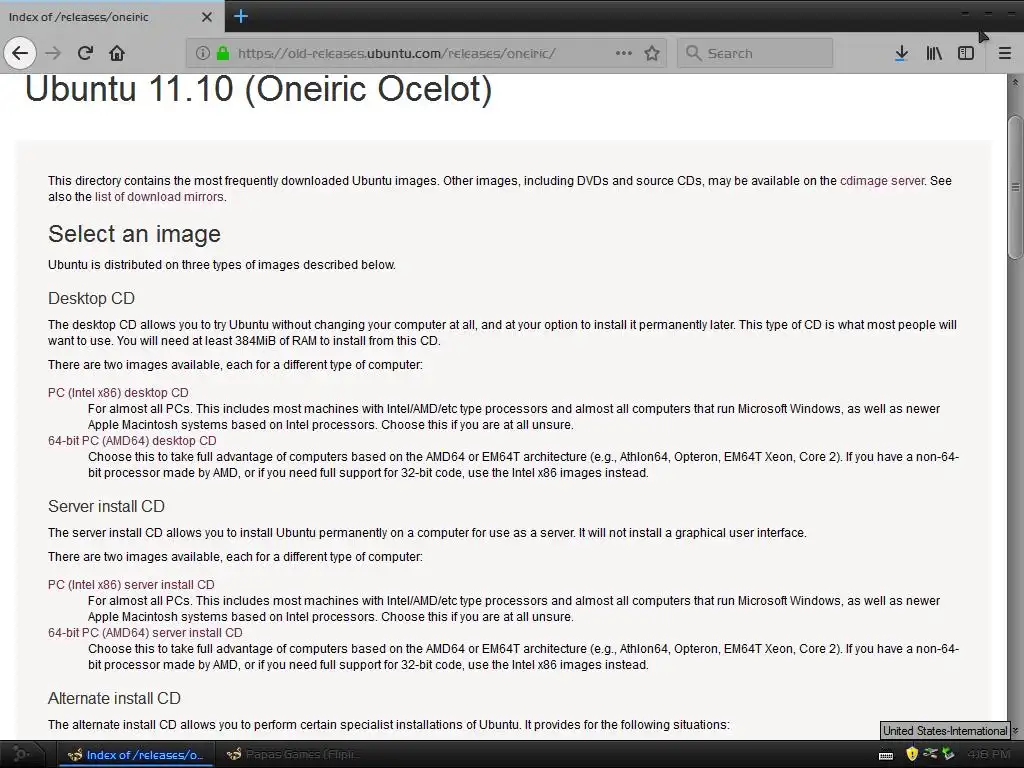This screenshot has width=1024, height=768.
Task: Go back with the back arrow button
Action: [x=20, y=53]
